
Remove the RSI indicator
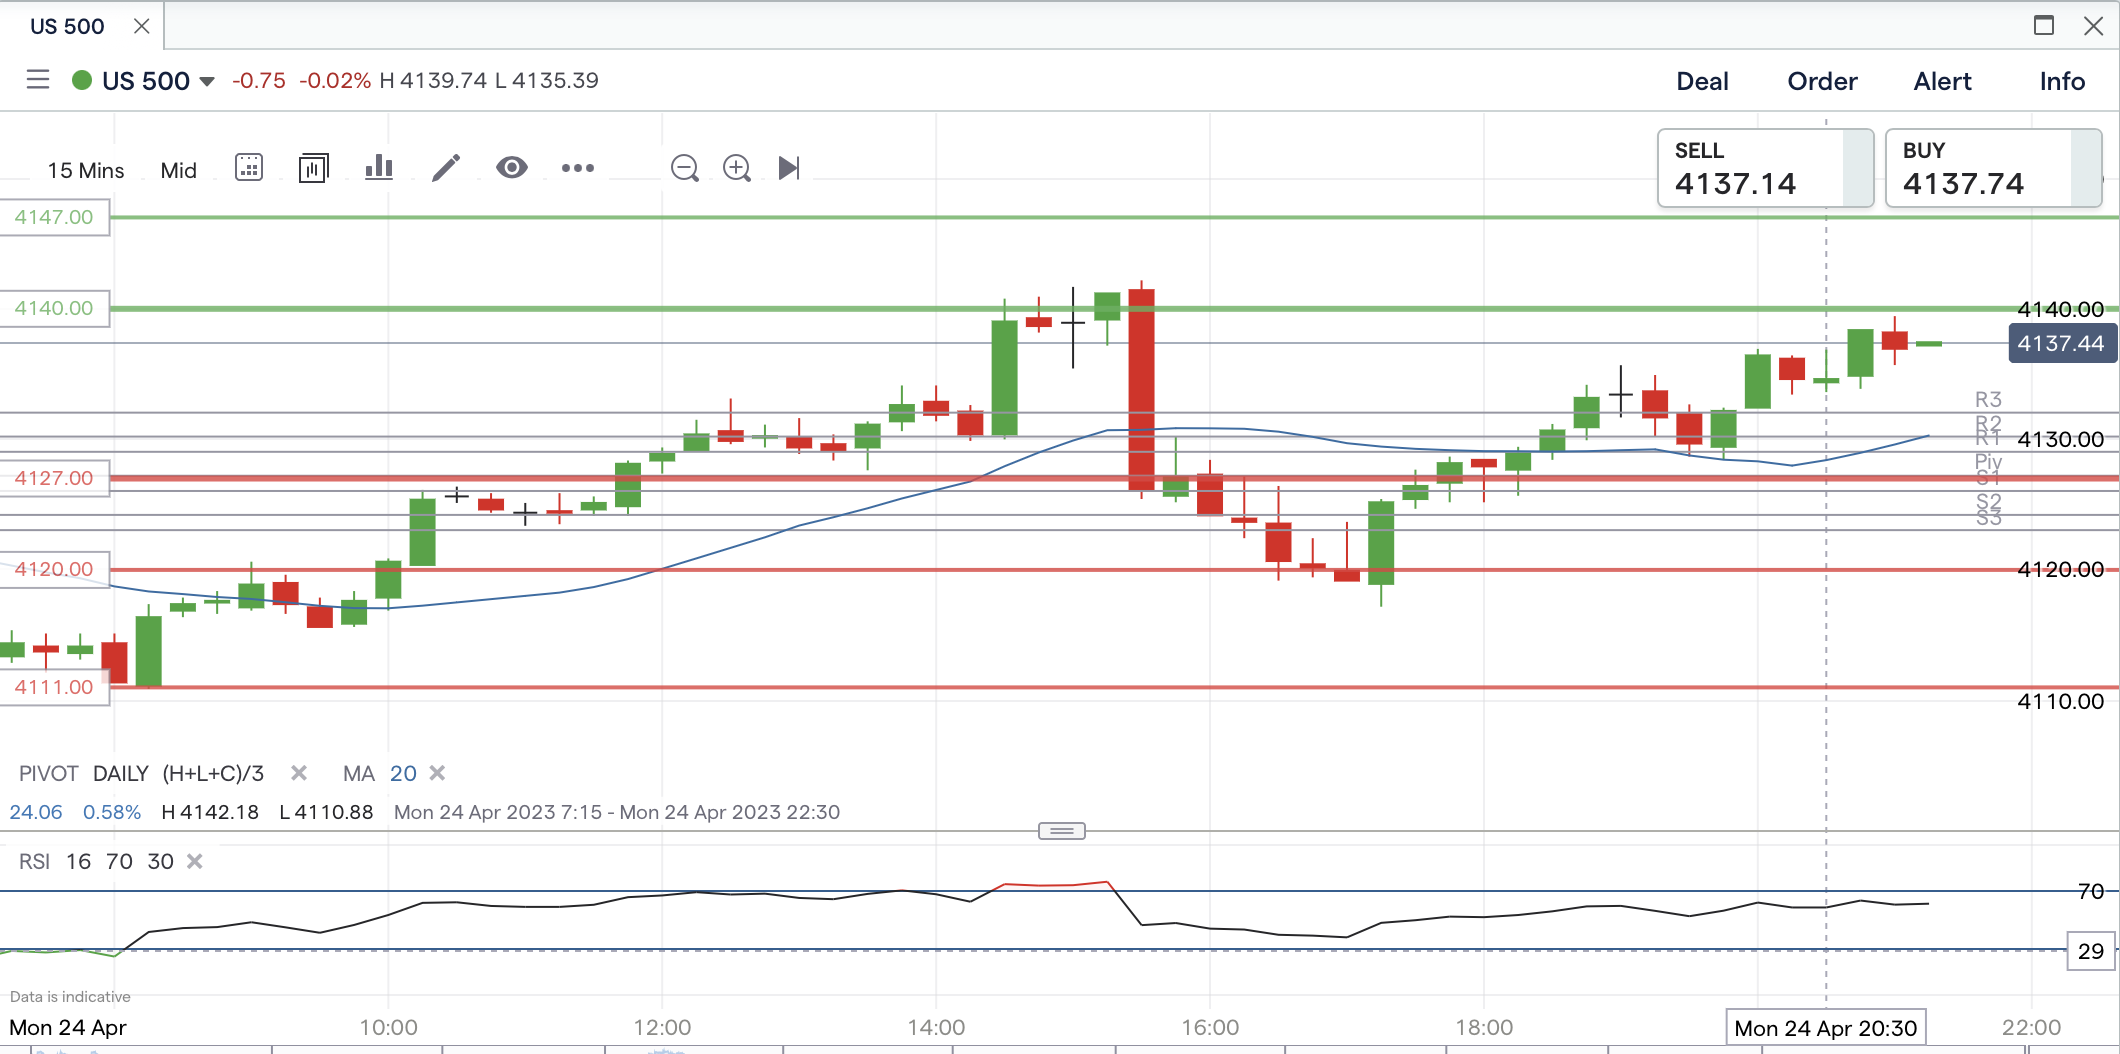pos(195,861)
